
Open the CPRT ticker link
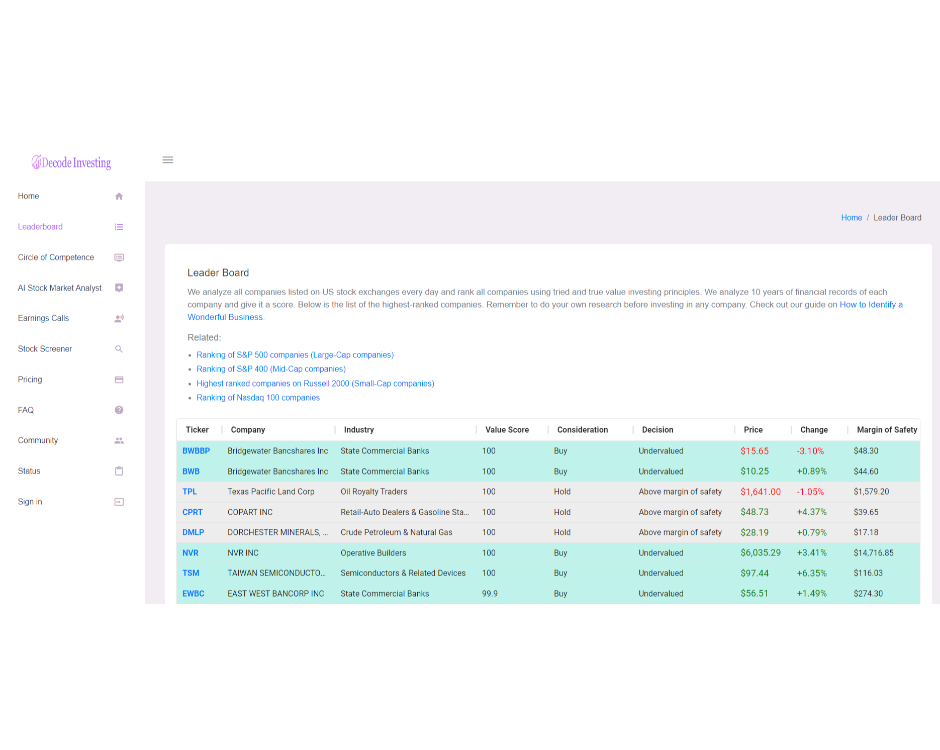(x=192, y=512)
